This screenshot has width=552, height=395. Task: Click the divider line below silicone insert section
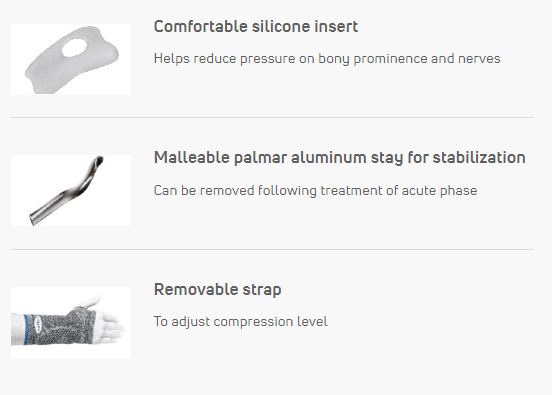pos(272,118)
